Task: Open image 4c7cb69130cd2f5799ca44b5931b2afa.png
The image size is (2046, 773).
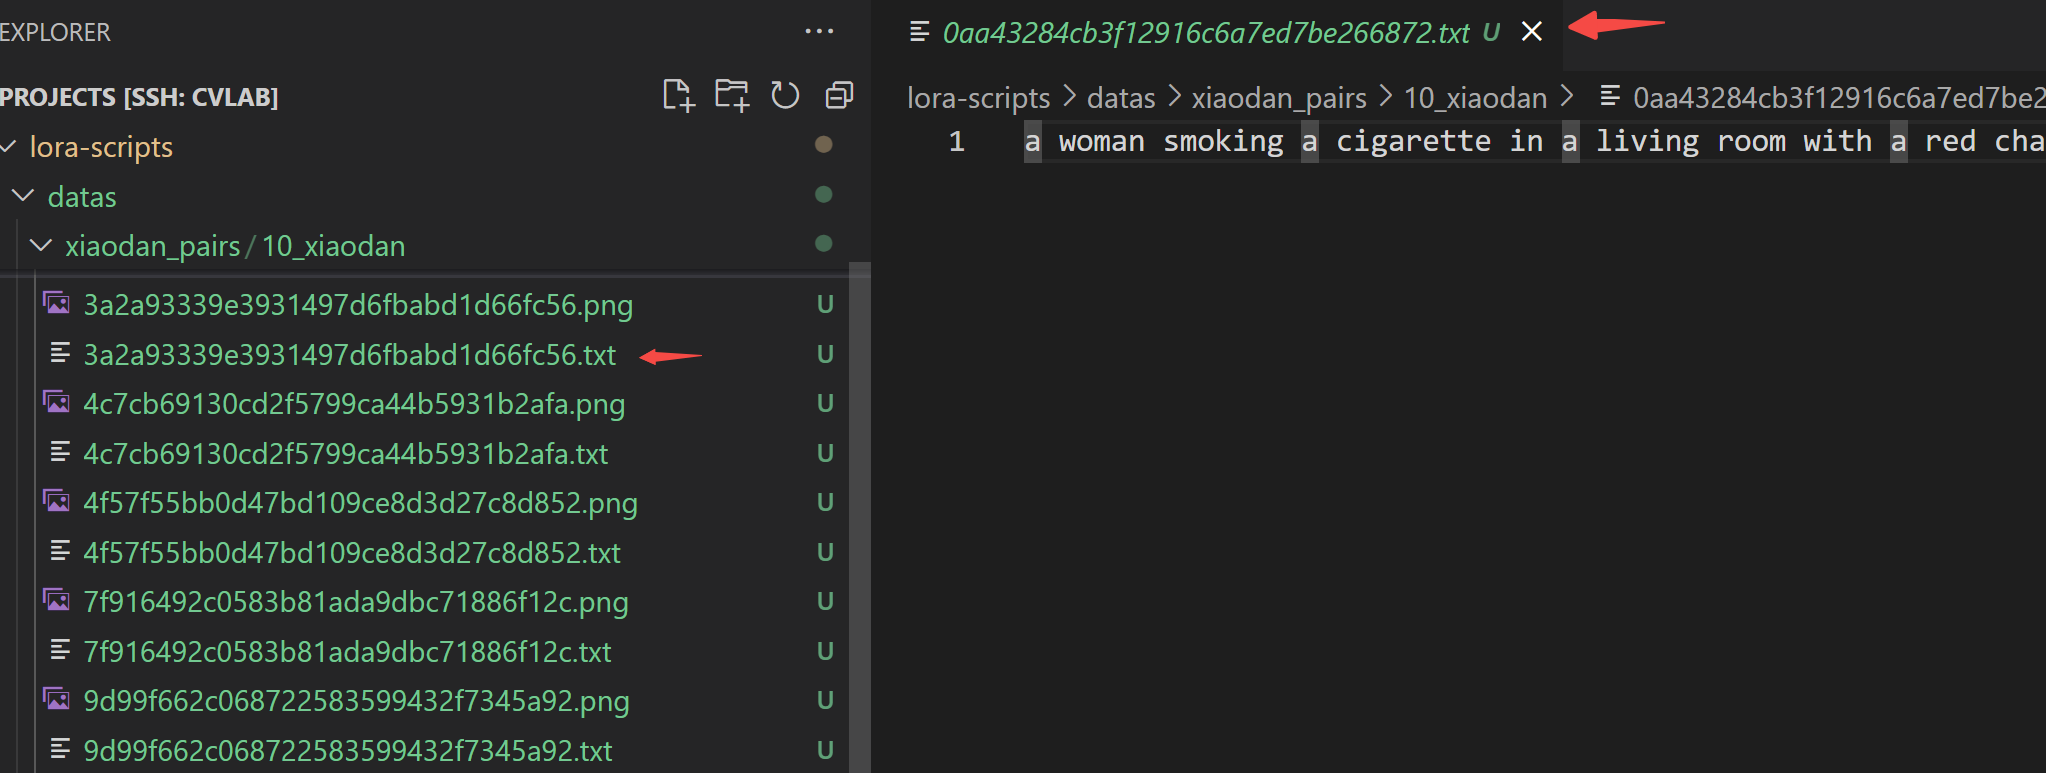Action: coord(354,404)
